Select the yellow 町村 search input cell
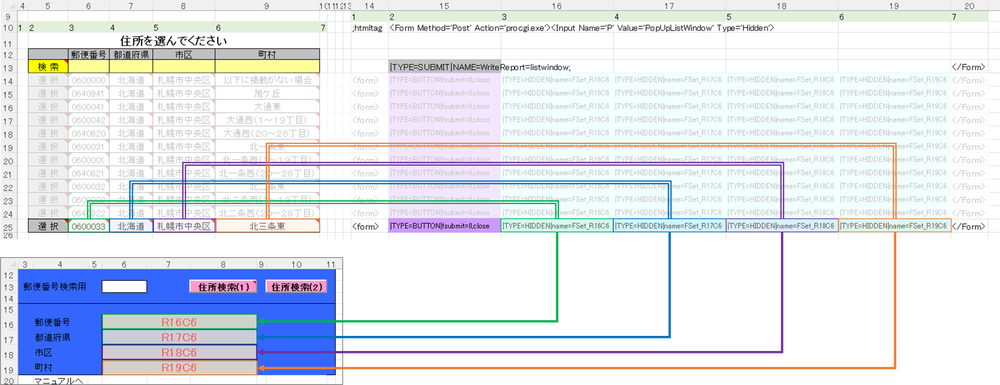 (267, 67)
